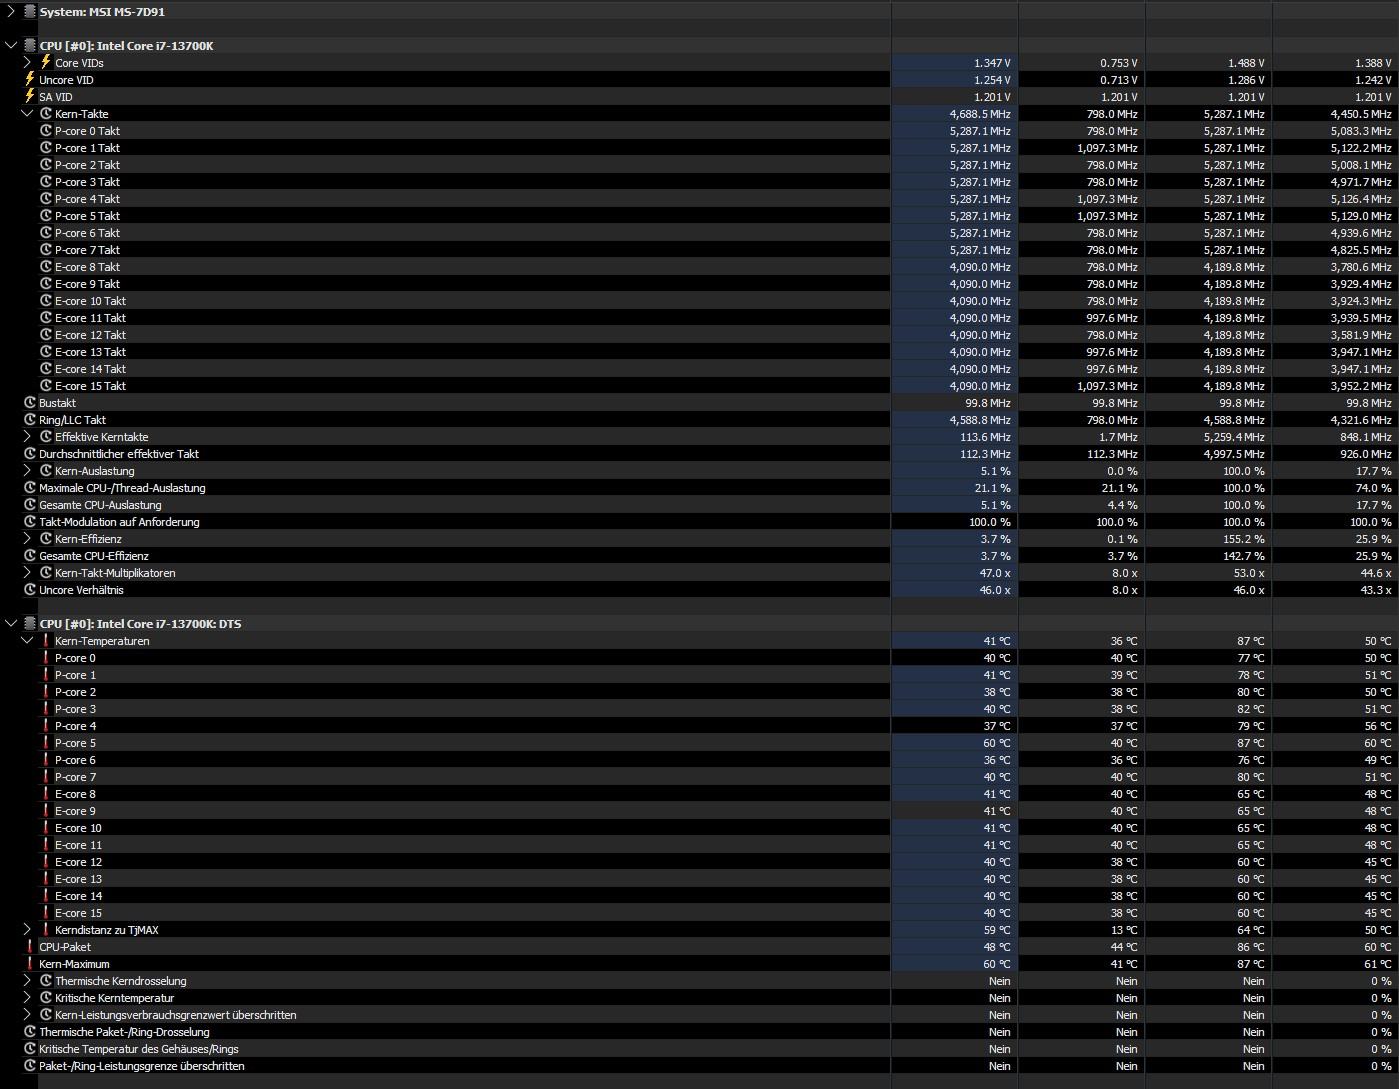The height and width of the screenshot is (1089, 1399).
Task: Click the lightning icon beside Core VIDs
Action: [46, 62]
